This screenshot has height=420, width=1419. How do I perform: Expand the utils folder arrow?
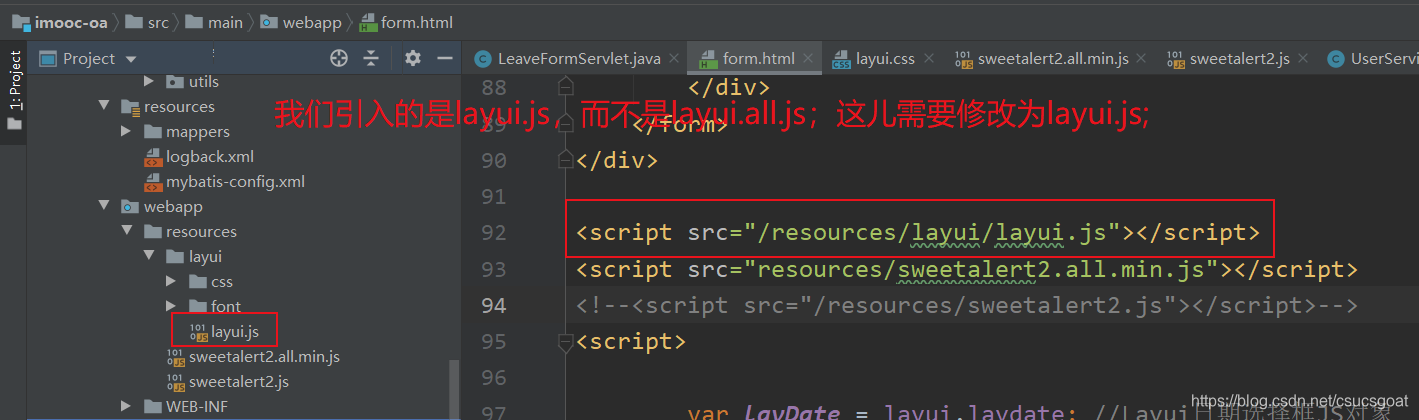point(149,81)
